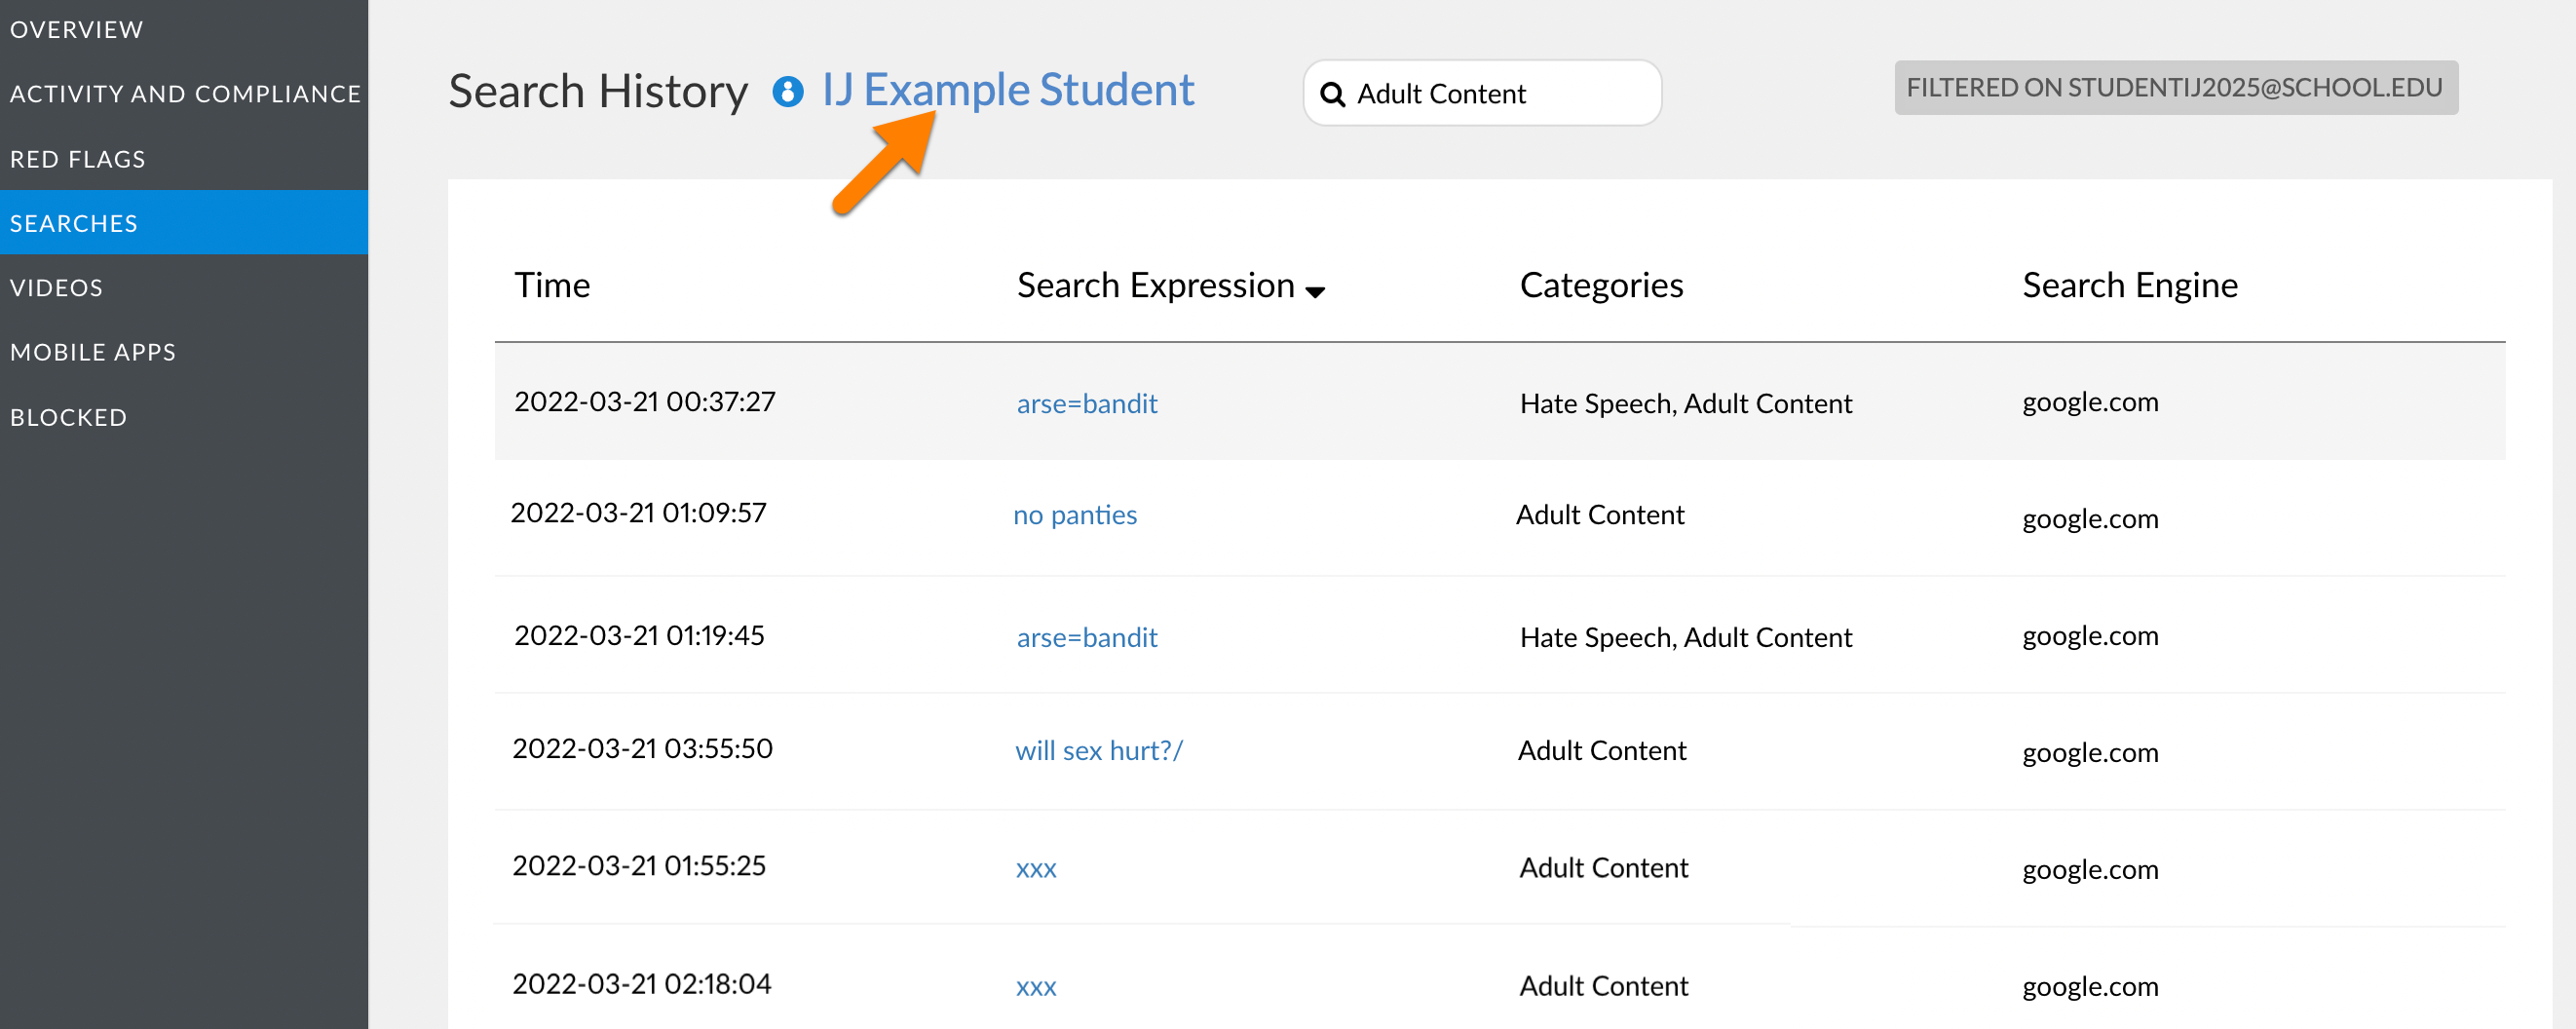Click the IJ Example Student link

pyautogui.click(x=1007, y=90)
